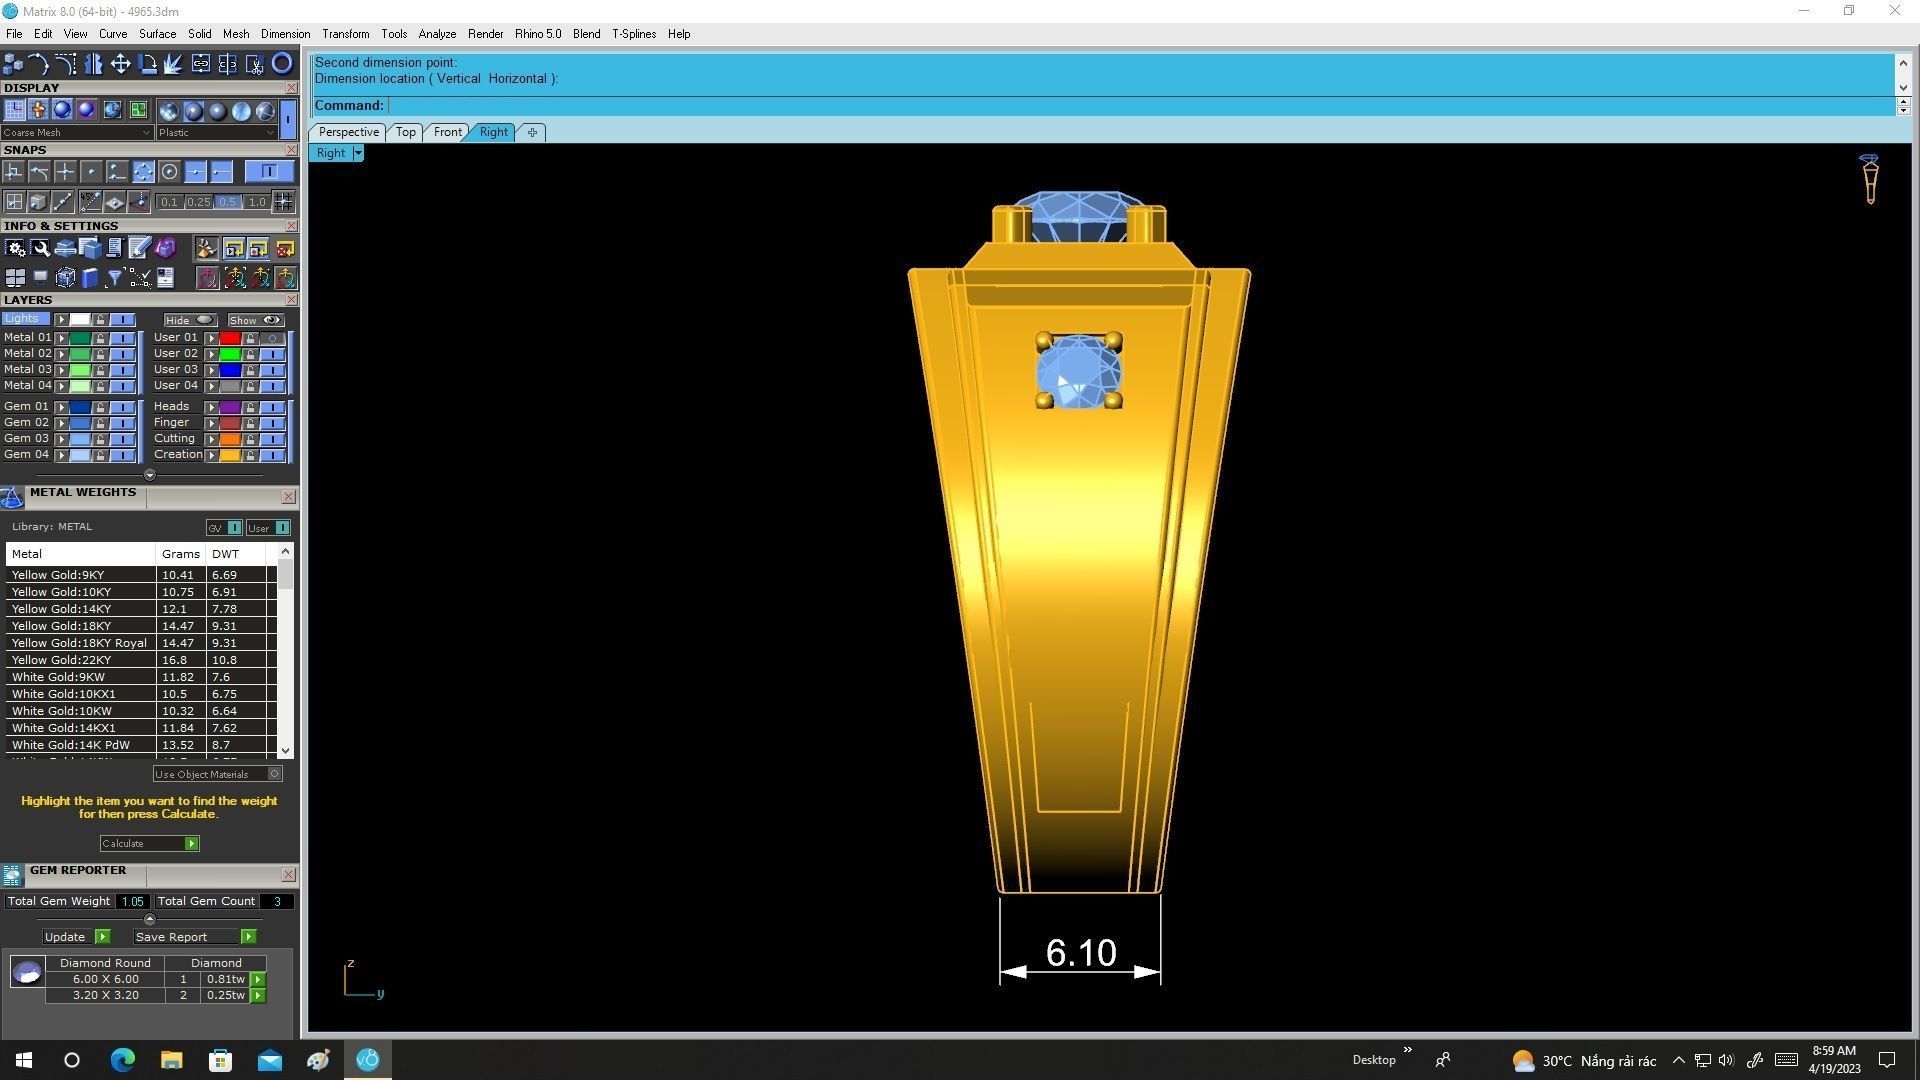Click the torus ring icon in top toolbar

tap(282, 64)
